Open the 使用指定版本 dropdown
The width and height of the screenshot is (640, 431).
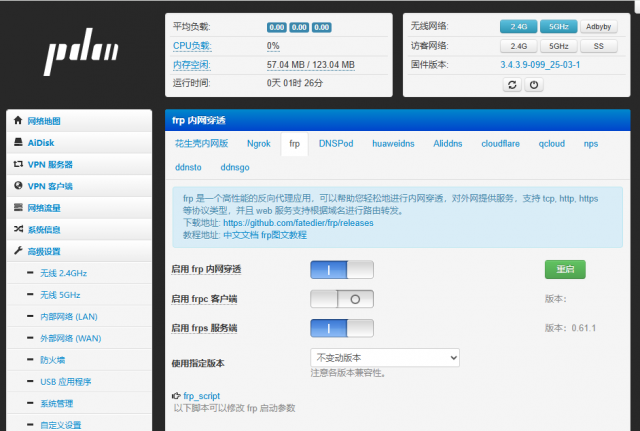point(385,358)
